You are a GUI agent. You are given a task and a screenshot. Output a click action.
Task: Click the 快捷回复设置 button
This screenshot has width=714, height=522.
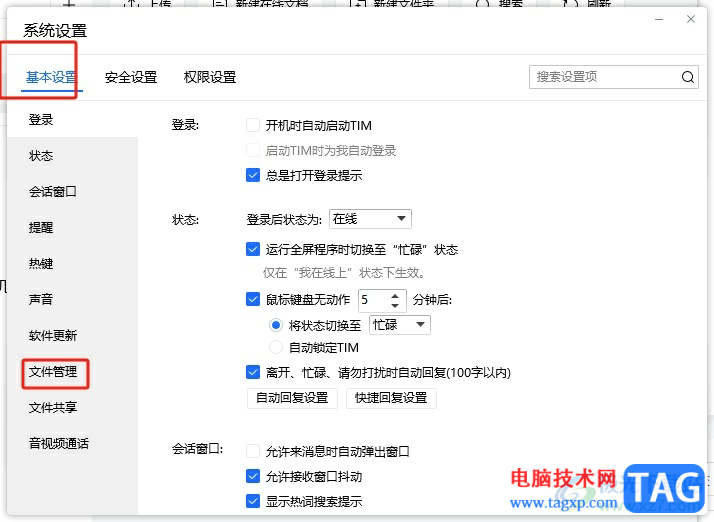point(391,398)
